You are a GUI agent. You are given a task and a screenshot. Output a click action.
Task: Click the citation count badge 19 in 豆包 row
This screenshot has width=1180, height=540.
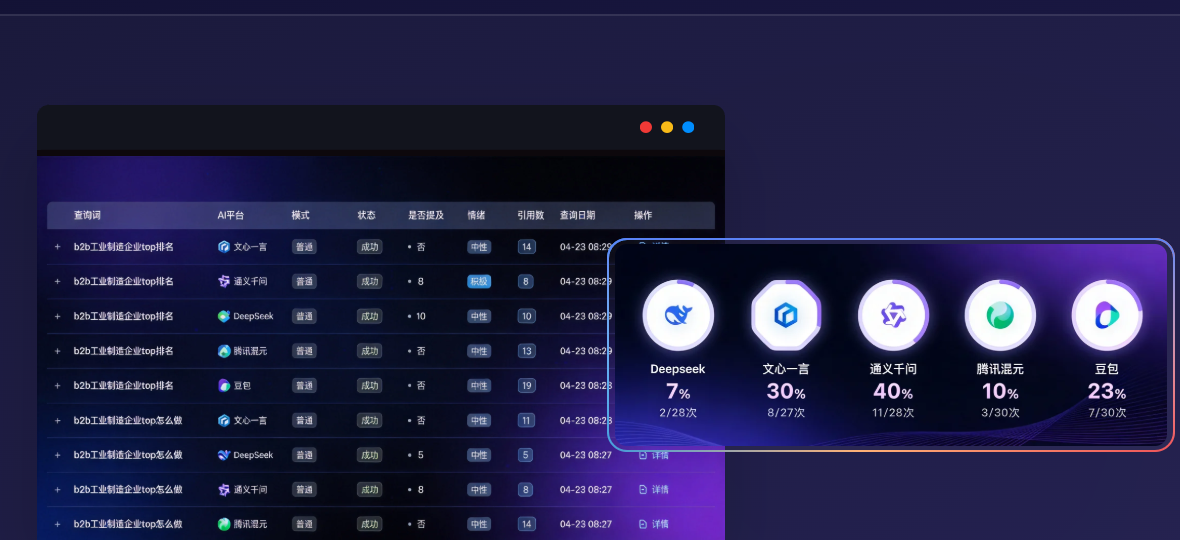(527, 385)
